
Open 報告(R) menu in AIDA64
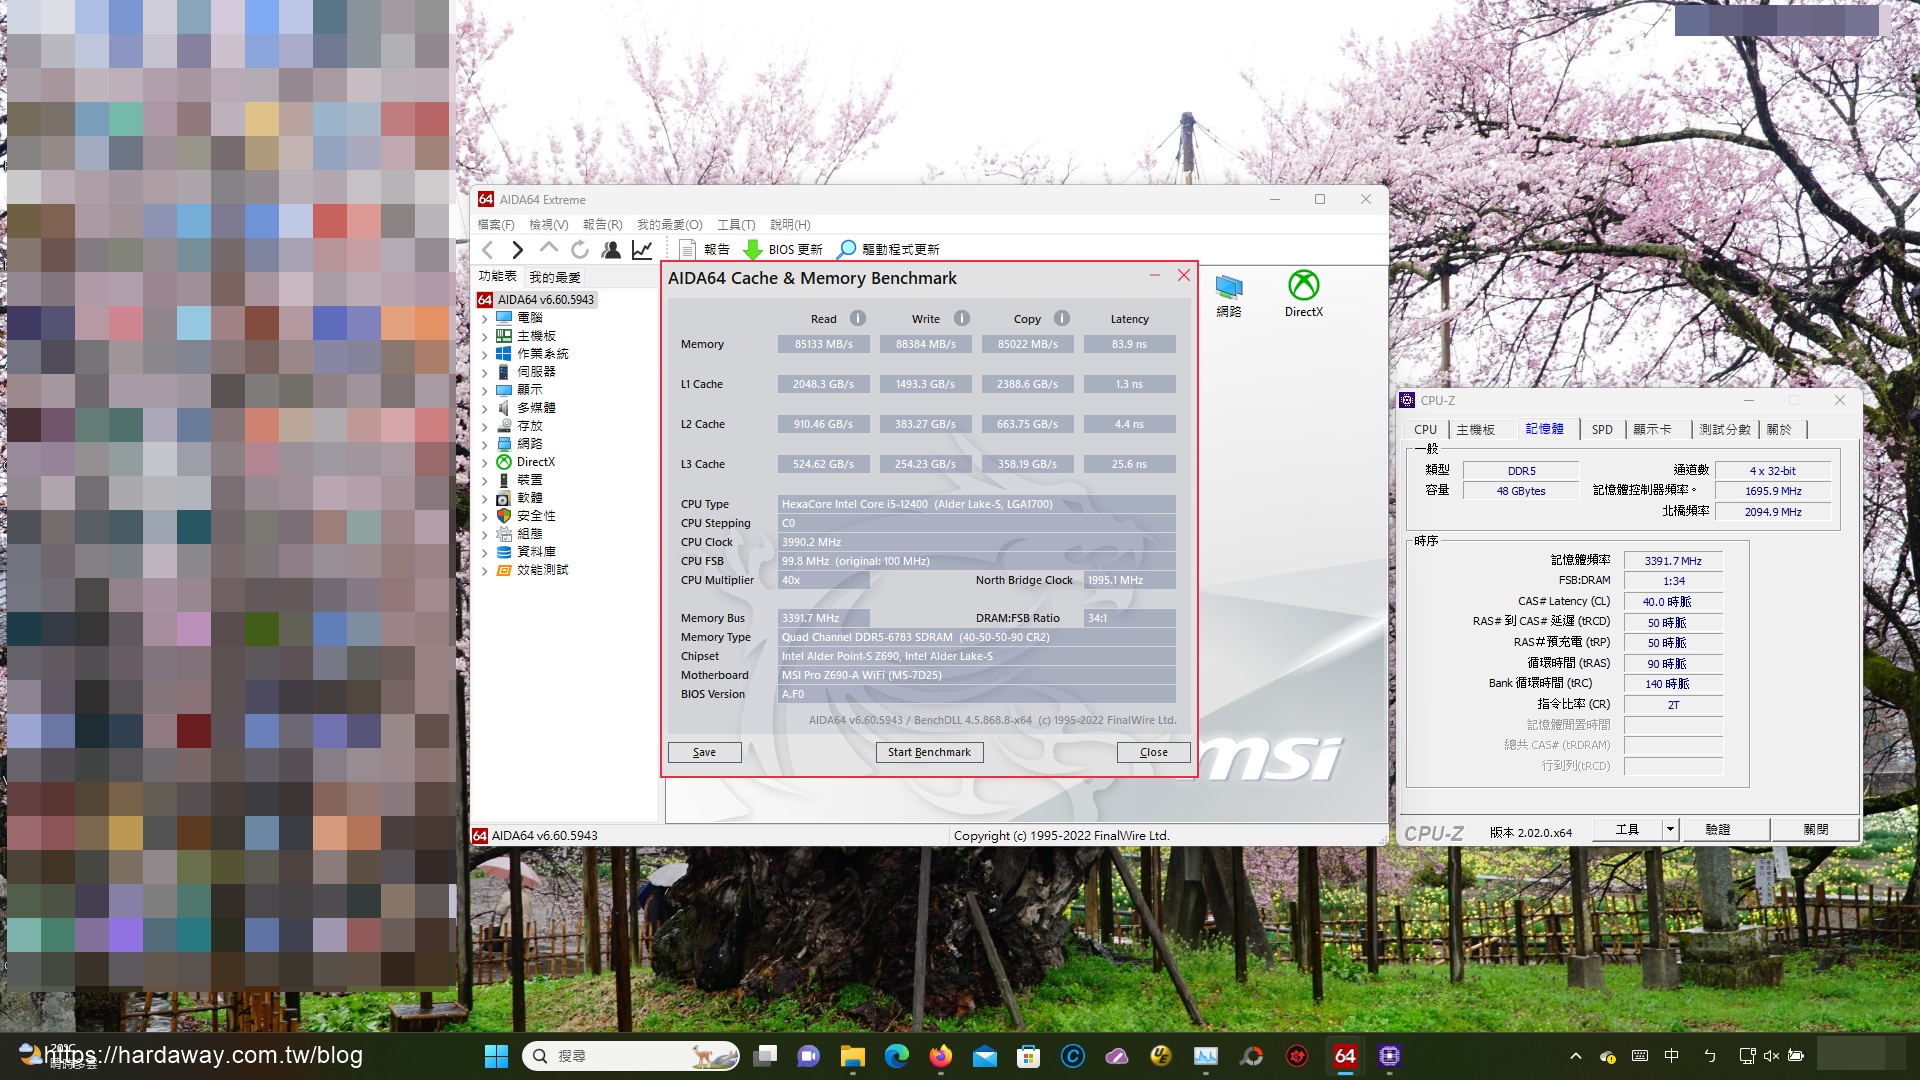point(603,225)
